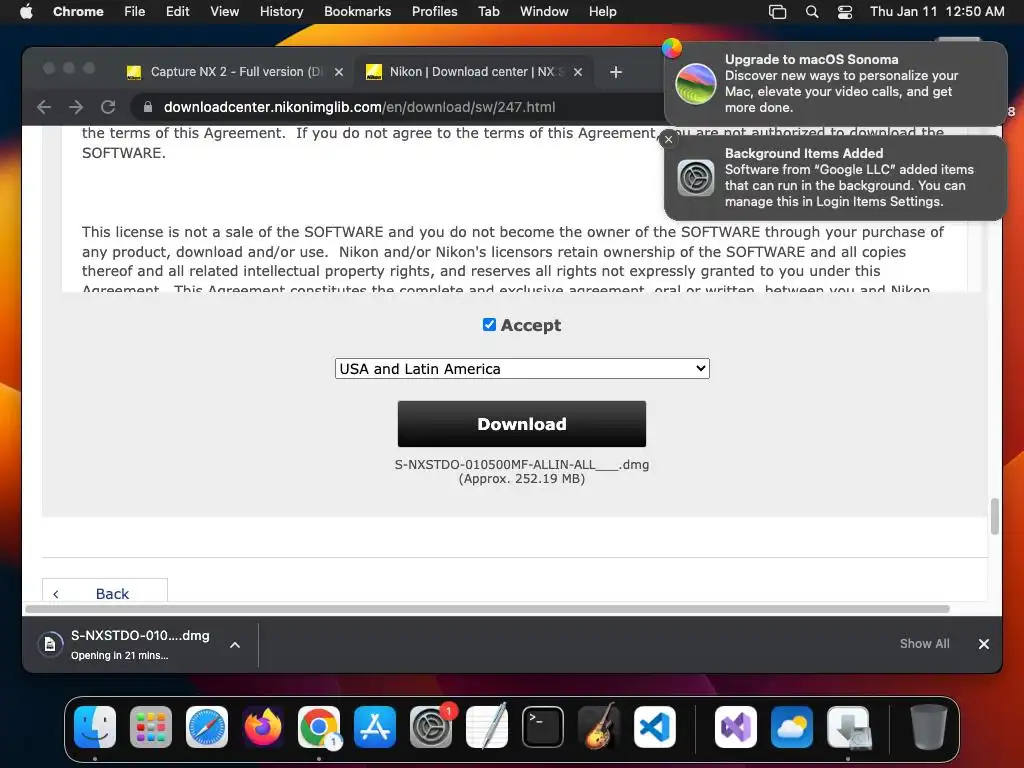Screen dimensions: 1024x768
Task: Switch to Nikon Download center tab
Action: click(x=472, y=72)
